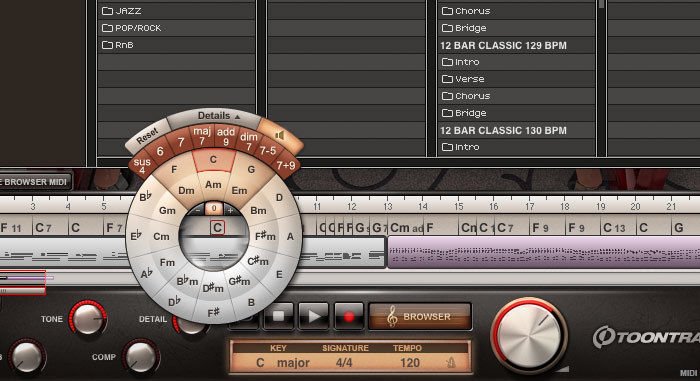Viewport: 700px width, 381px height.
Task: Select the 6 chord extension
Action: [160, 151]
